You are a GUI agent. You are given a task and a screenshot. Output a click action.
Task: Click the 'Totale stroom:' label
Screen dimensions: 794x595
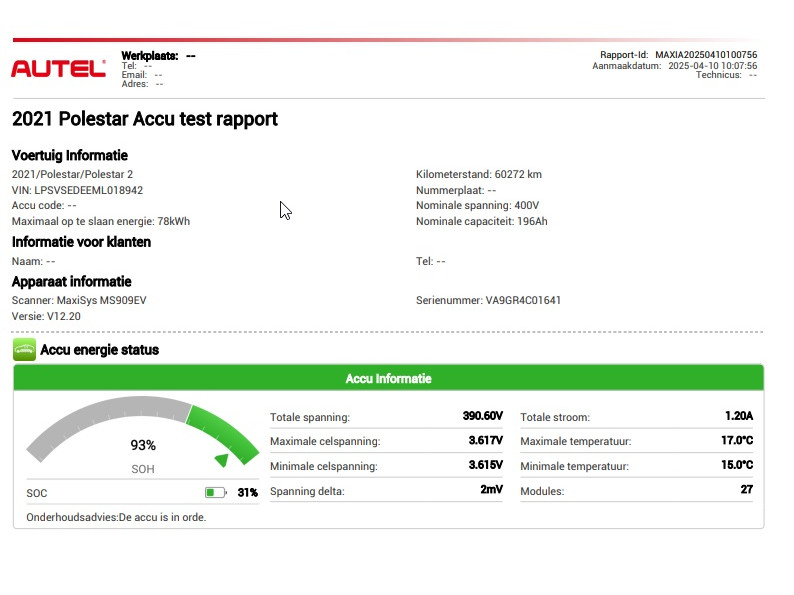tap(555, 417)
